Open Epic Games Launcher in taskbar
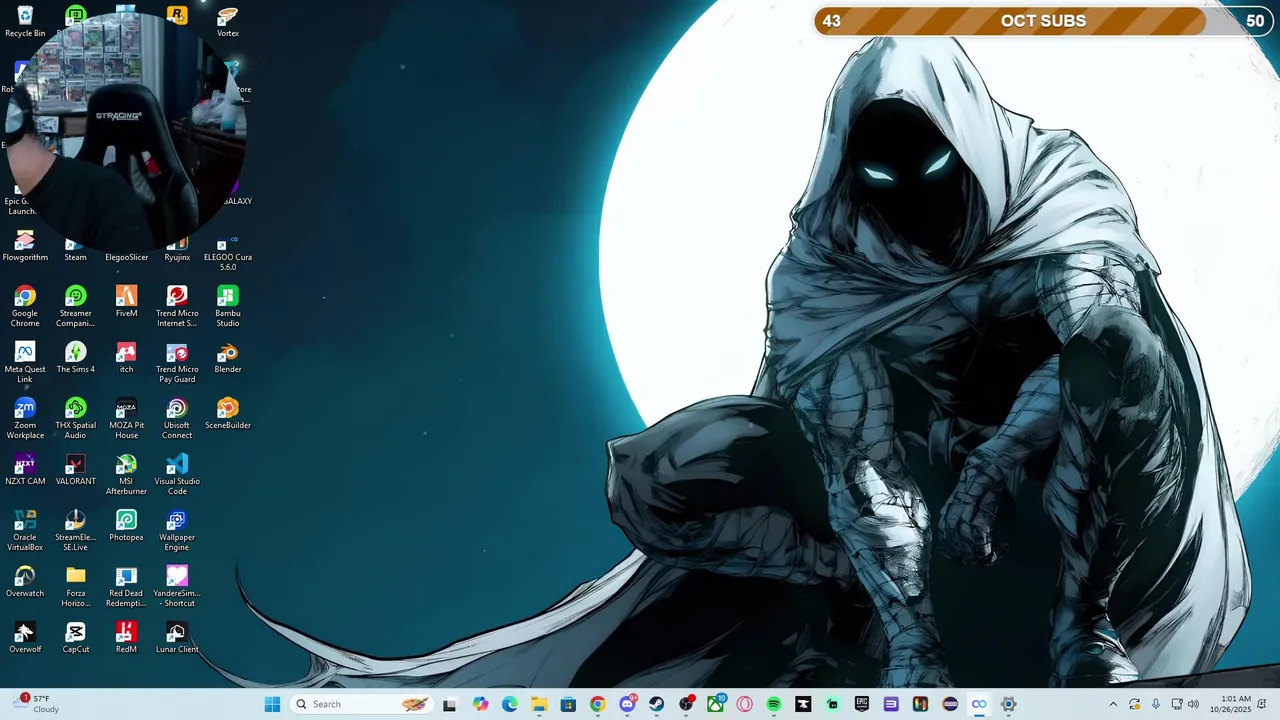The height and width of the screenshot is (720, 1280). coord(862,704)
